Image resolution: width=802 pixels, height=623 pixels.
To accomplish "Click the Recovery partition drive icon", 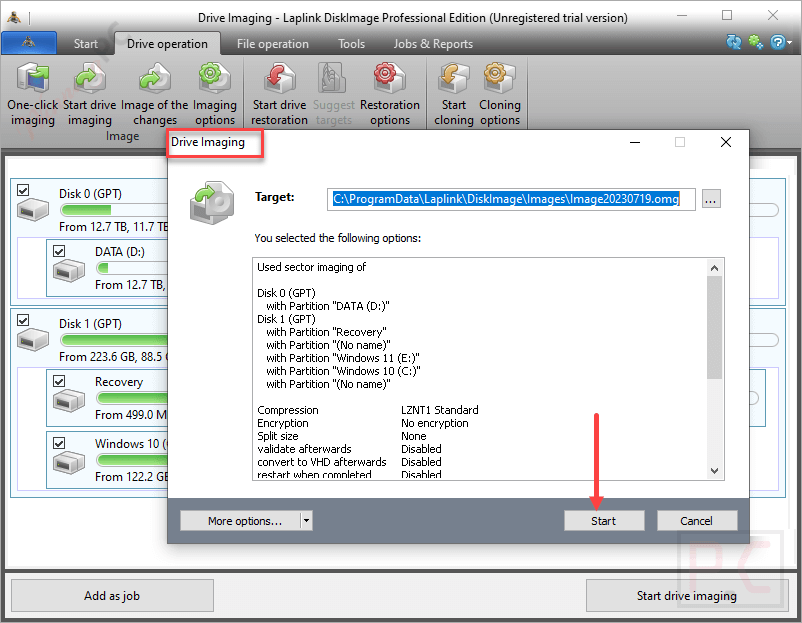I will coord(69,400).
